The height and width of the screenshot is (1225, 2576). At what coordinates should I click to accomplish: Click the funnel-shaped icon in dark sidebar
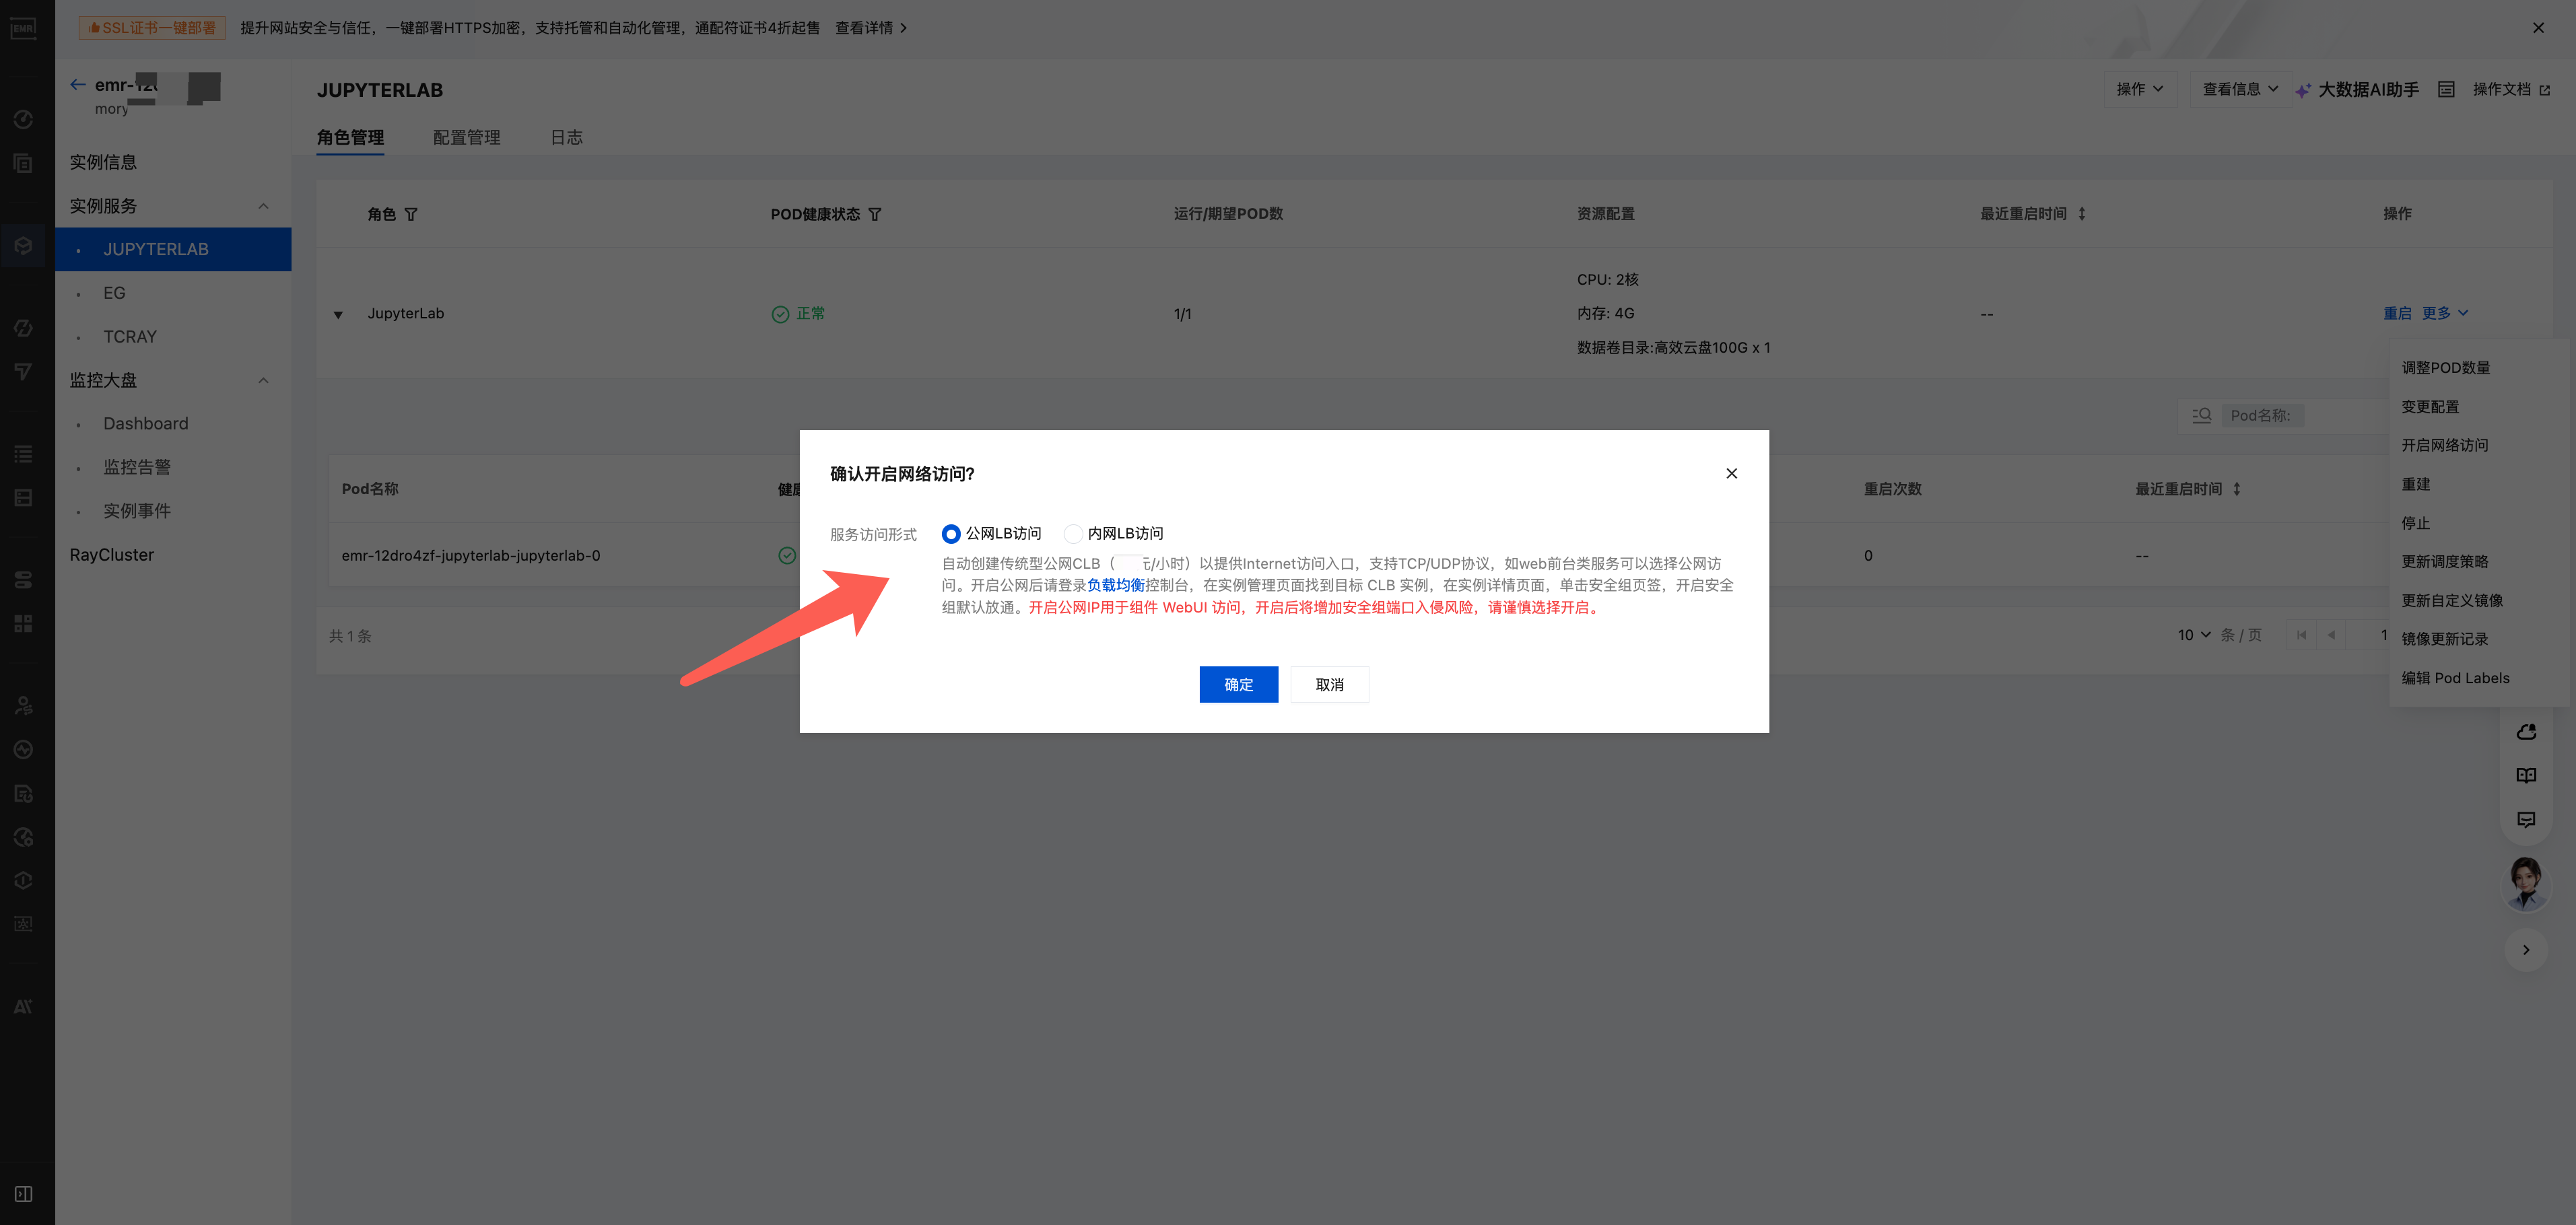coord(23,372)
